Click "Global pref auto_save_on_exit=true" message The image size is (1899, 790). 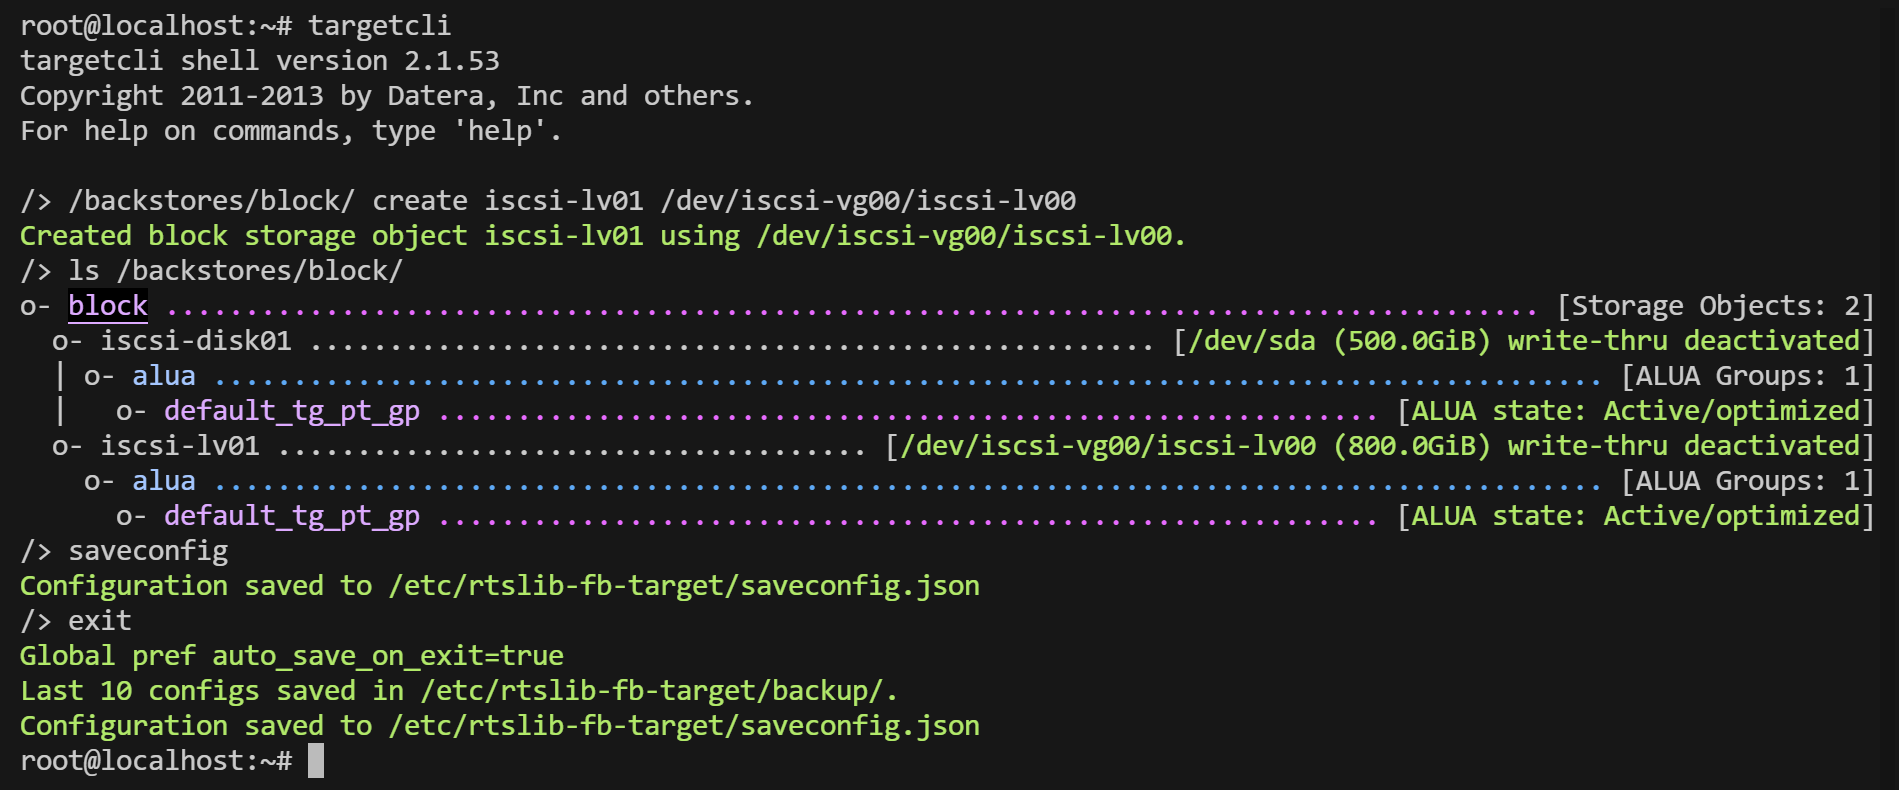point(292,656)
